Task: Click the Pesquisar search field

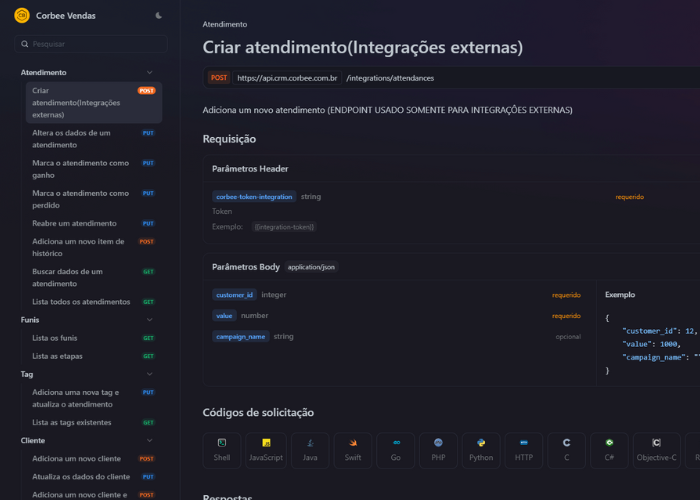Action: click(x=90, y=44)
